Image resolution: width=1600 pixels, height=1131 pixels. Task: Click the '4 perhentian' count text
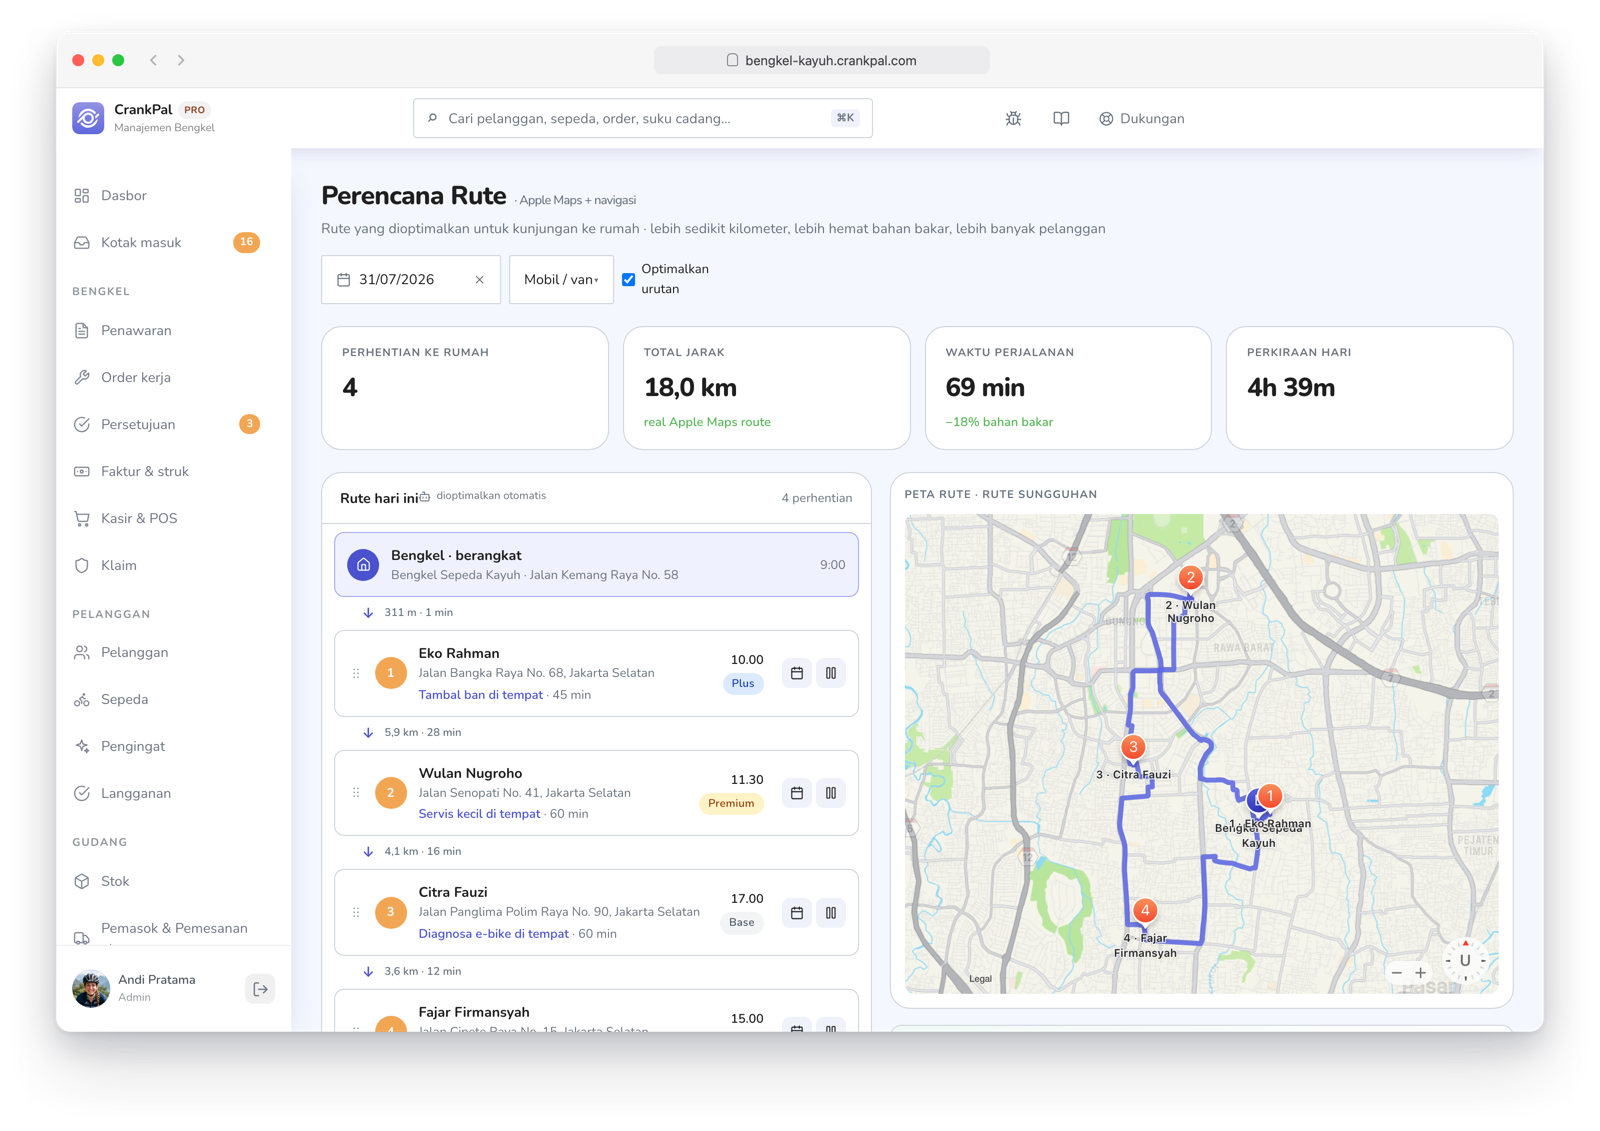click(817, 498)
